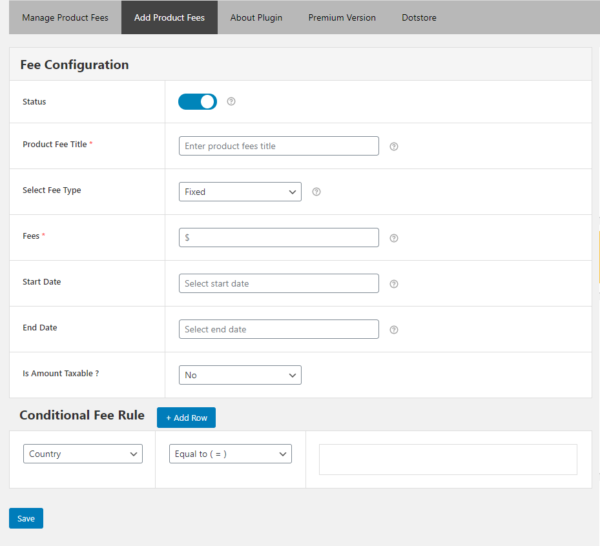The width and height of the screenshot is (600, 546).
Task: Save the fee configuration
Action: tap(26, 518)
